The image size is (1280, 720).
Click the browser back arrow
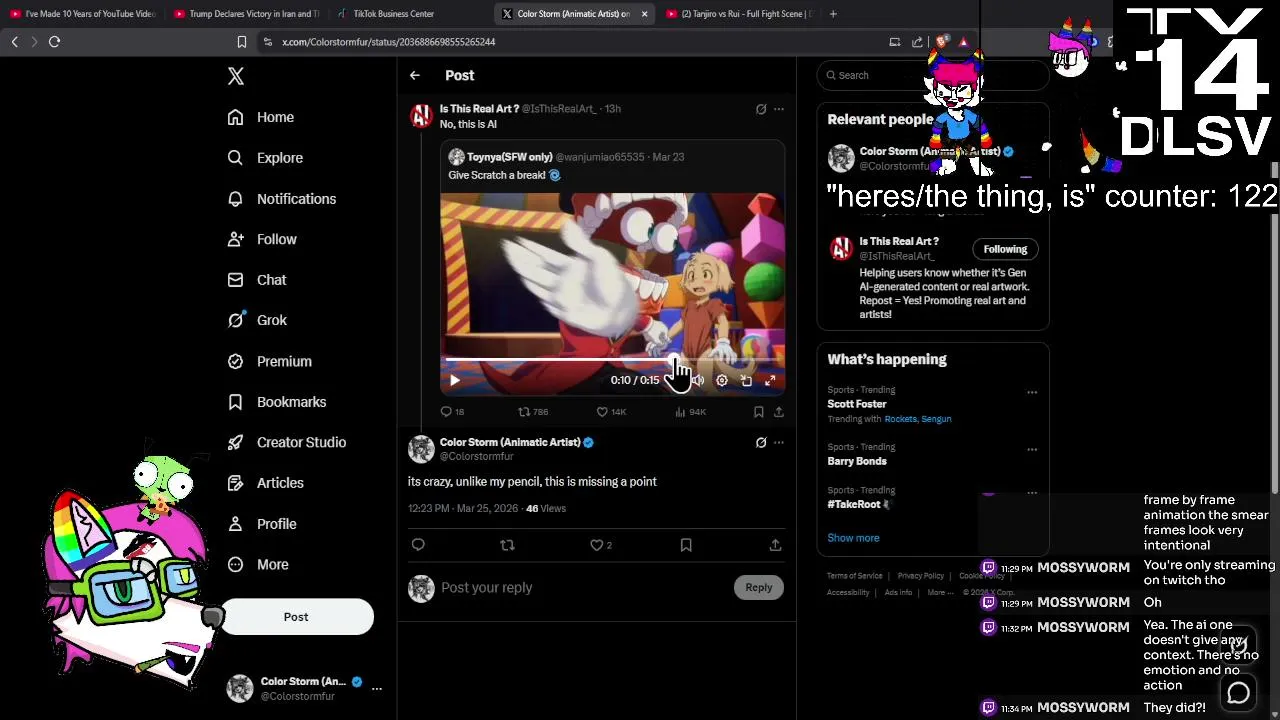[15, 42]
